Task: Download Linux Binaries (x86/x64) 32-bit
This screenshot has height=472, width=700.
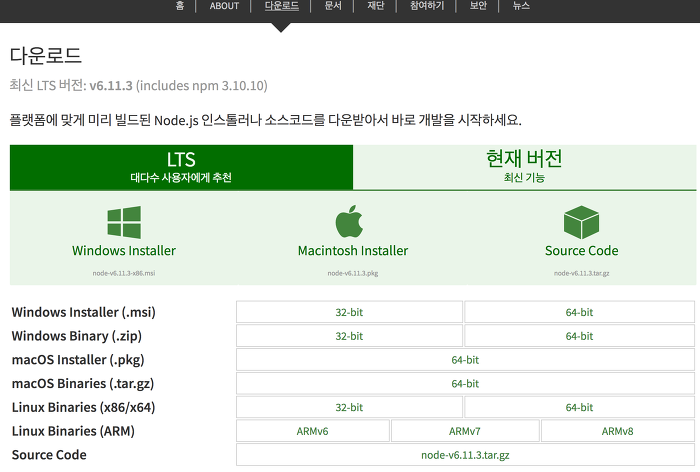Action: tap(349, 407)
